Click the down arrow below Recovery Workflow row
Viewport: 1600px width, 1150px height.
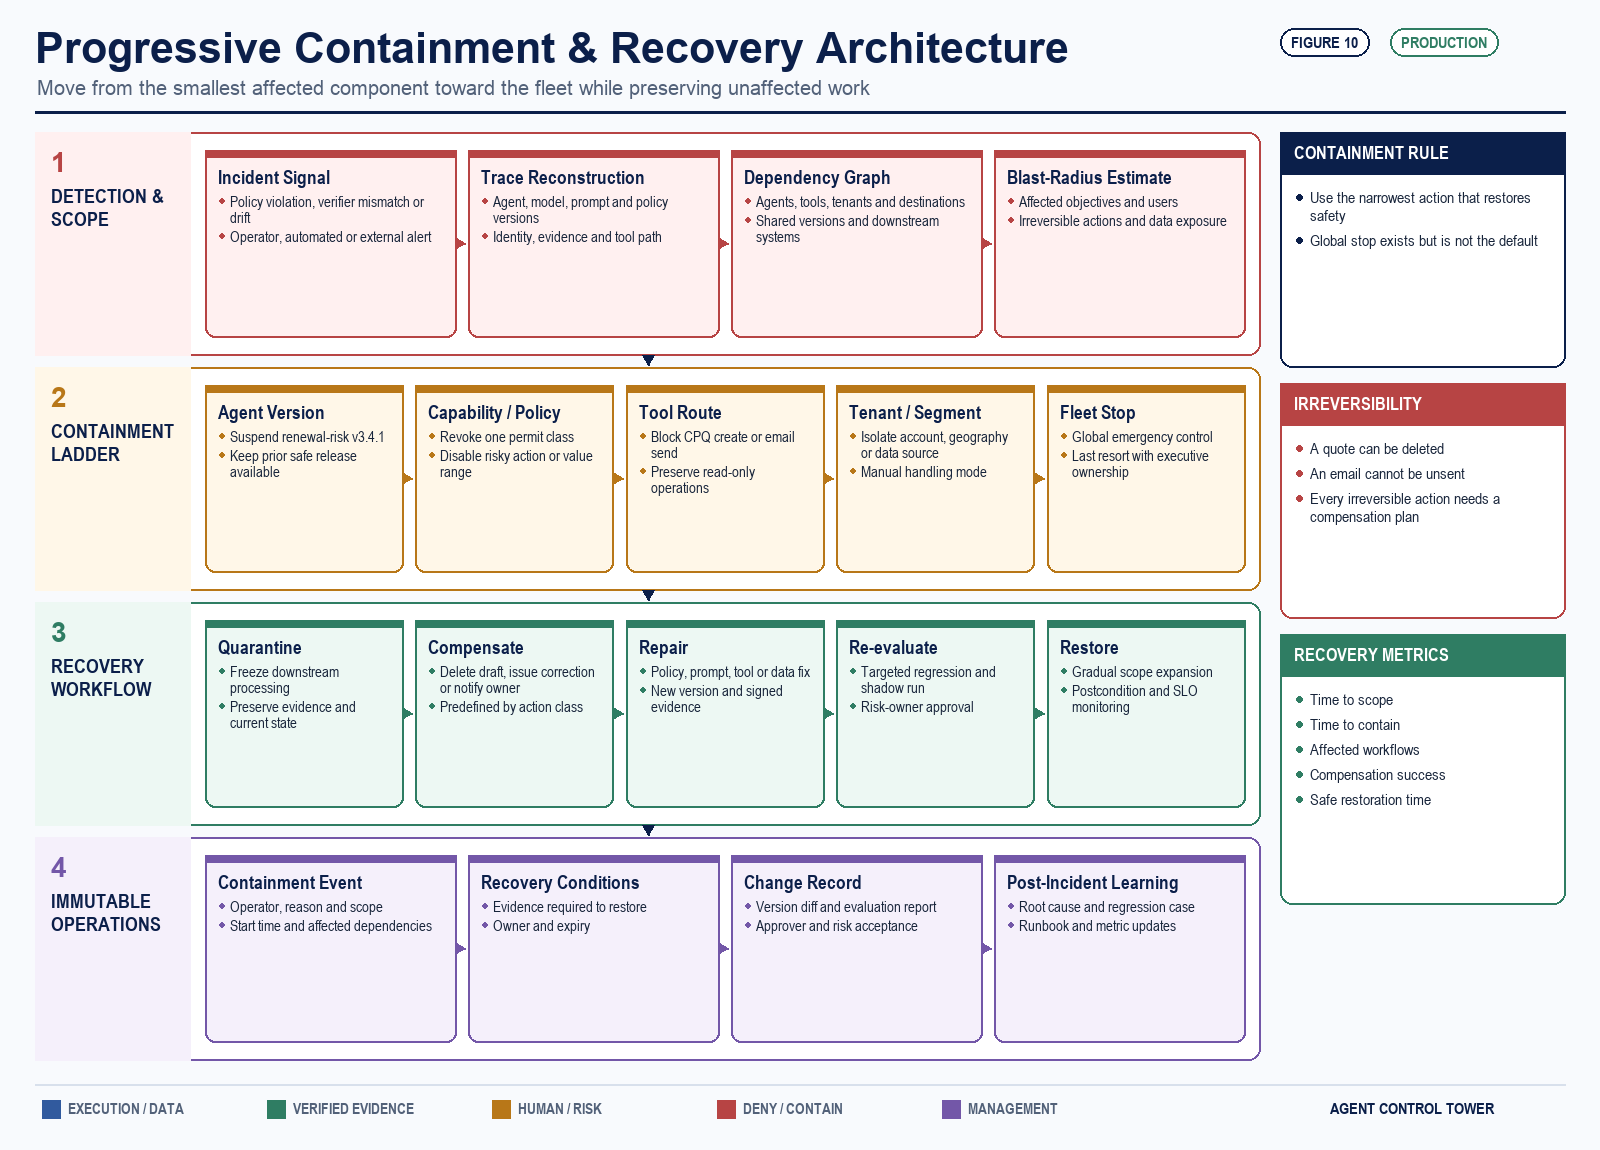(x=648, y=831)
